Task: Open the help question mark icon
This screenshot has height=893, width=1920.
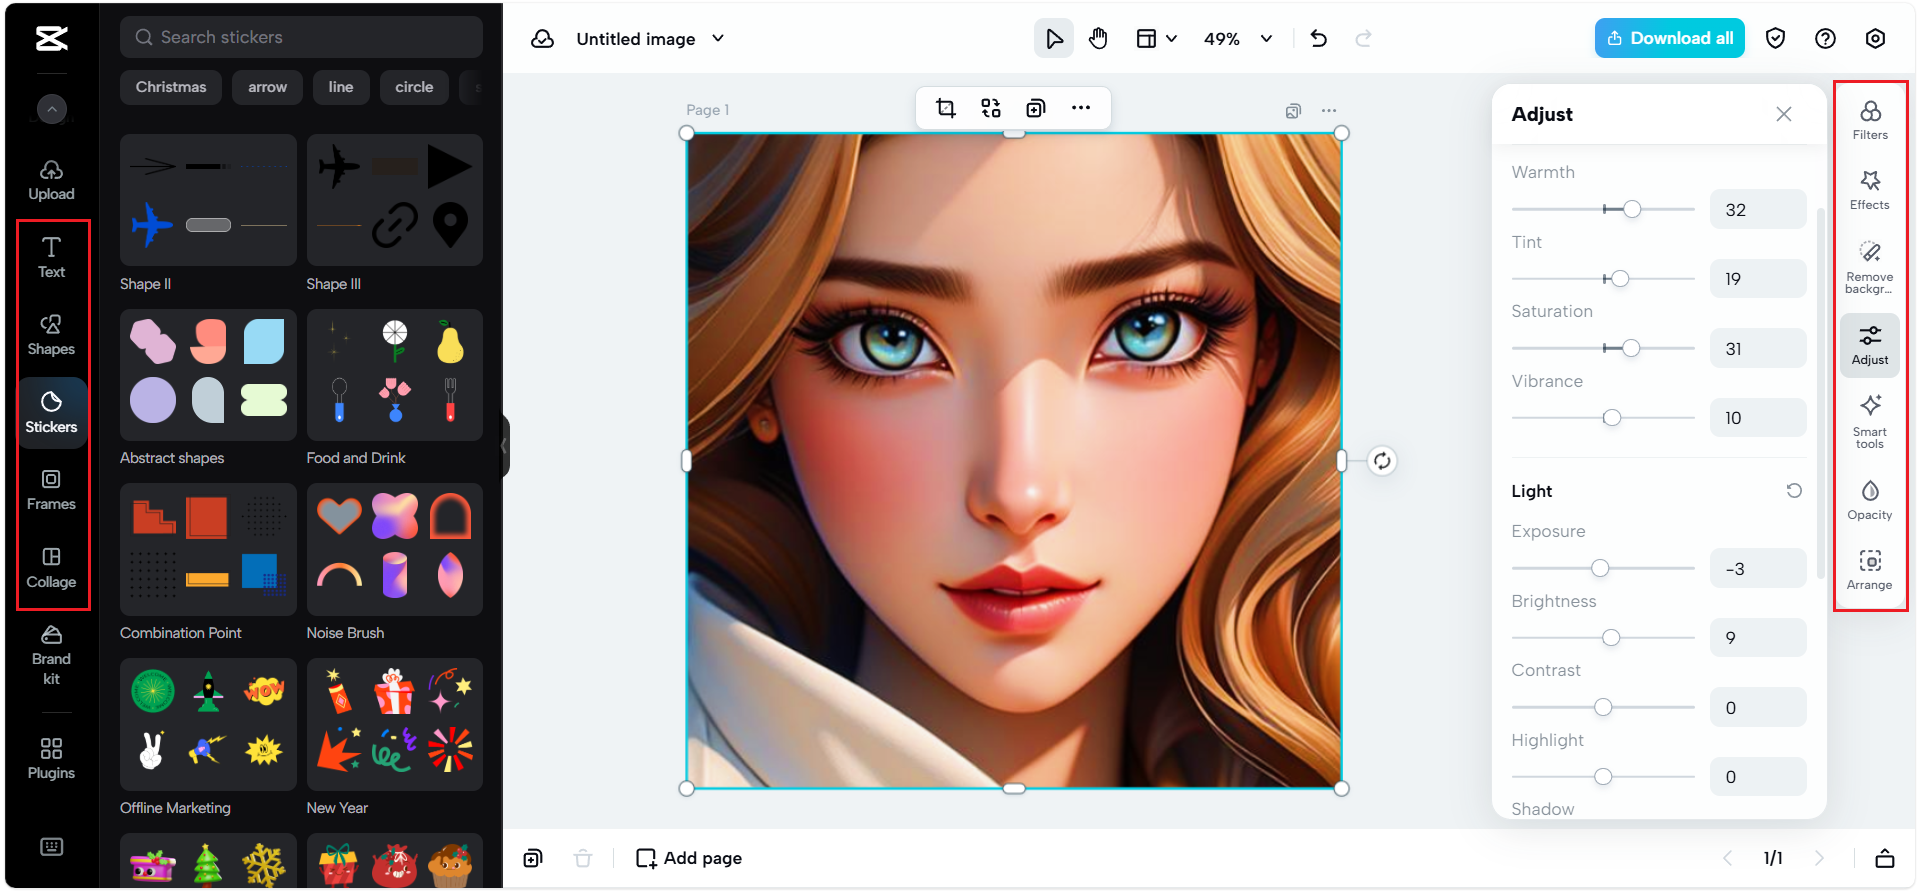Action: [1825, 38]
